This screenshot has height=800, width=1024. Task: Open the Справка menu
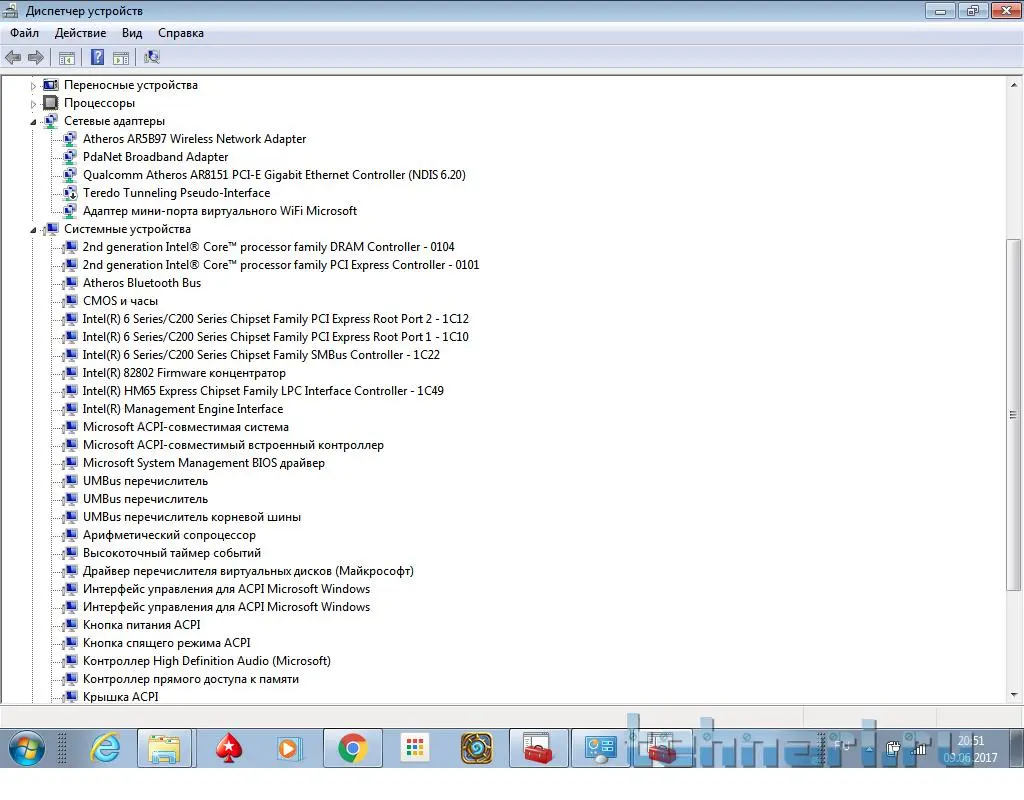181,33
